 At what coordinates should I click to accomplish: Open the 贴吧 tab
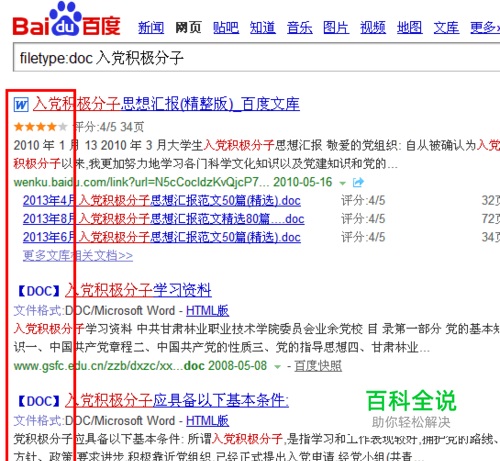click(x=226, y=27)
